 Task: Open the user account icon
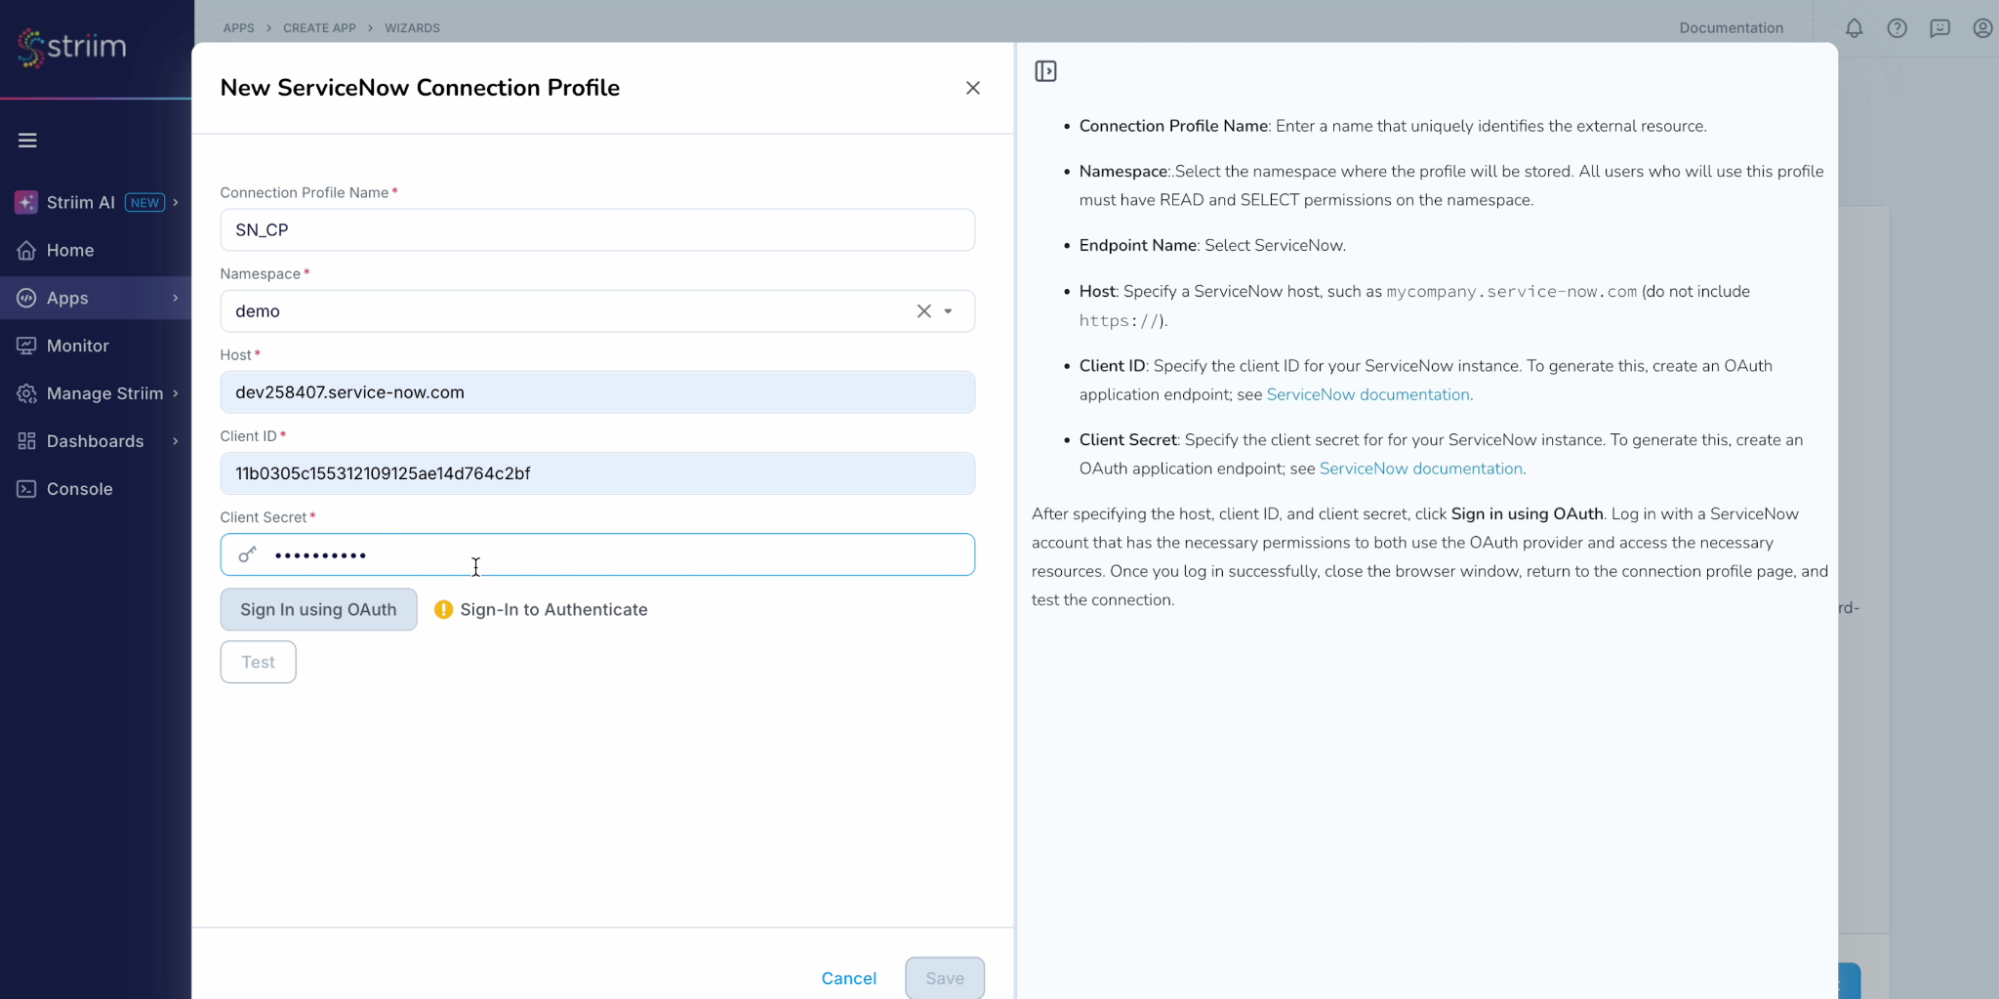coord(1982,28)
